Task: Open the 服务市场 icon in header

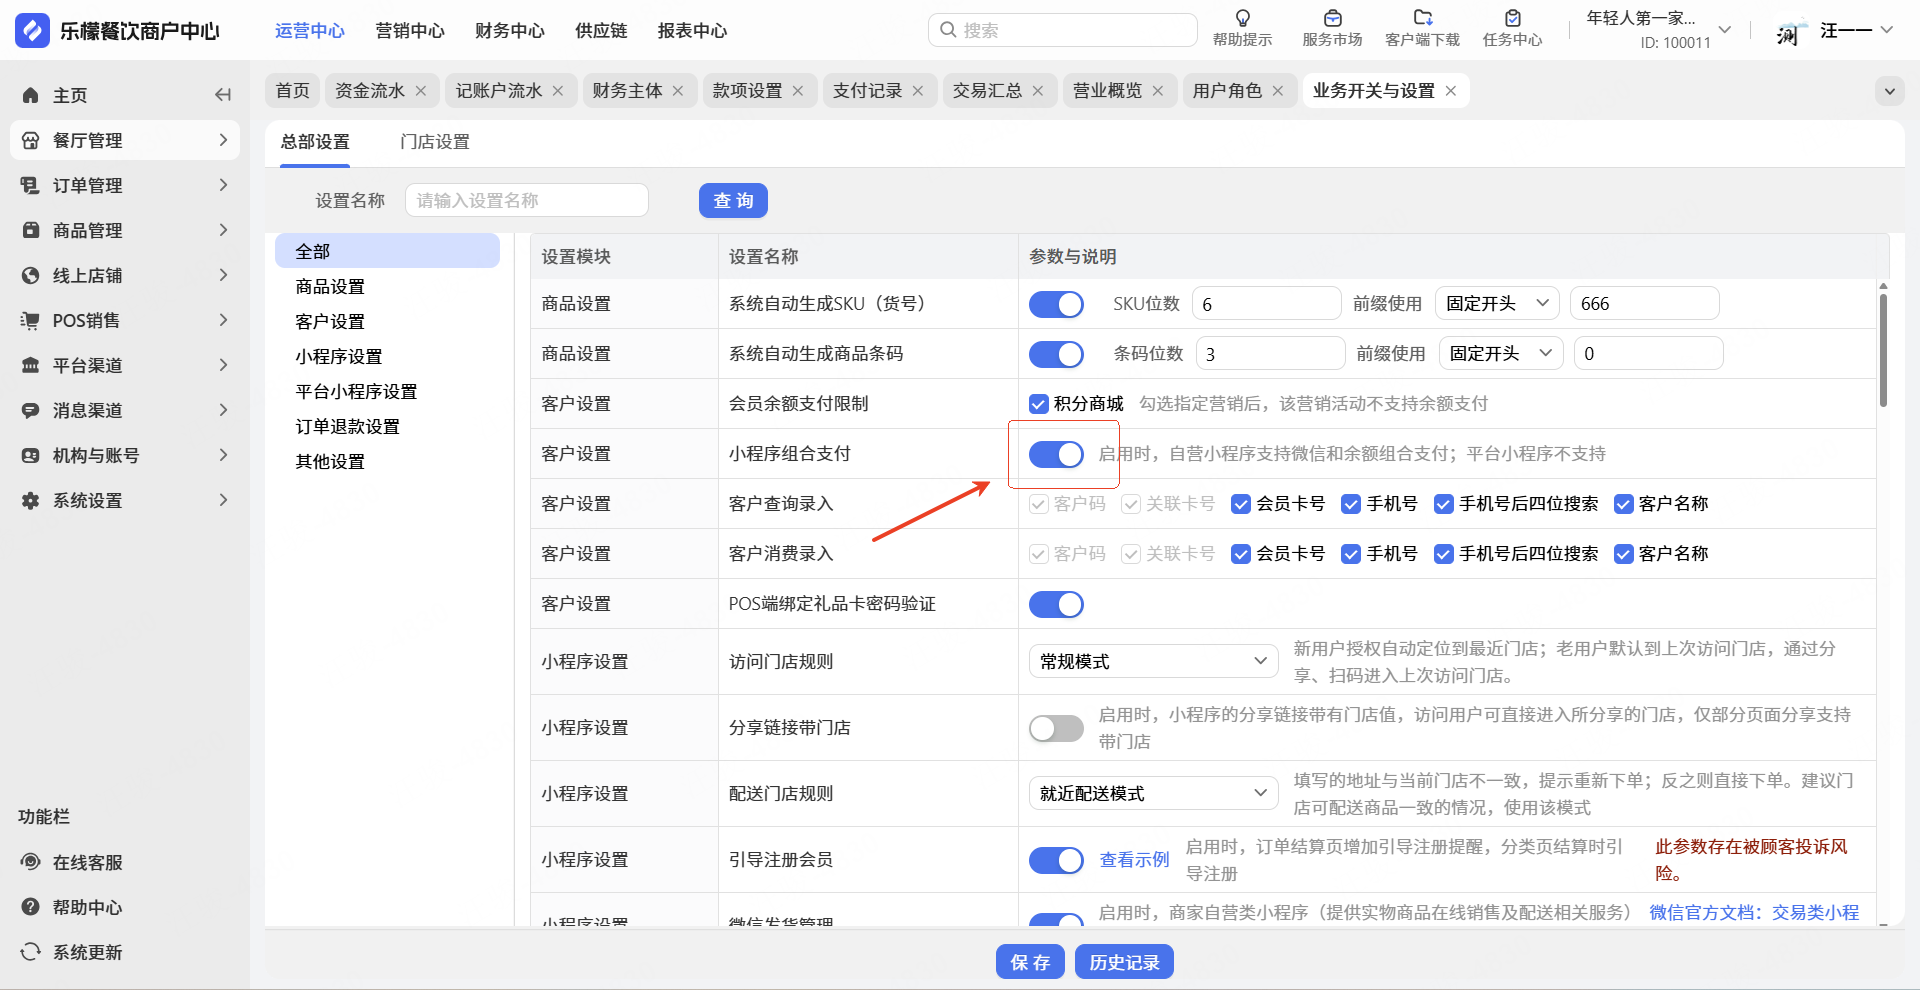Action: pyautogui.click(x=1332, y=18)
